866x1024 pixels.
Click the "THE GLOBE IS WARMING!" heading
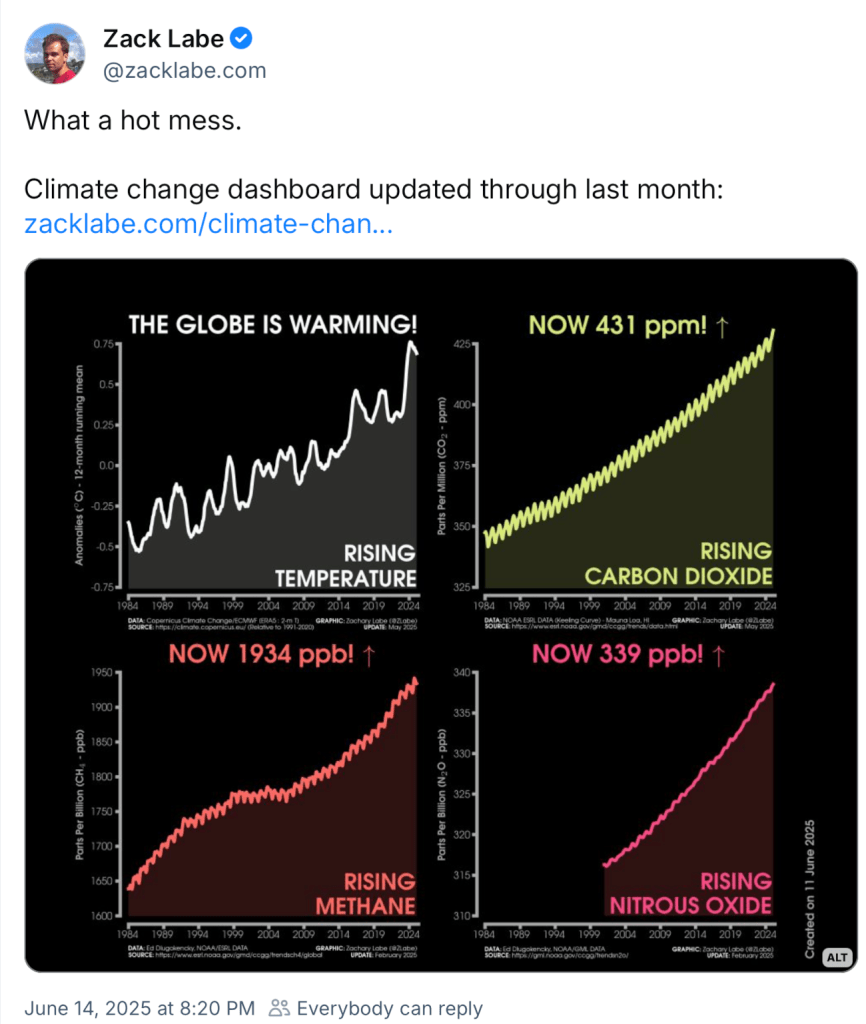pos(272,325)
